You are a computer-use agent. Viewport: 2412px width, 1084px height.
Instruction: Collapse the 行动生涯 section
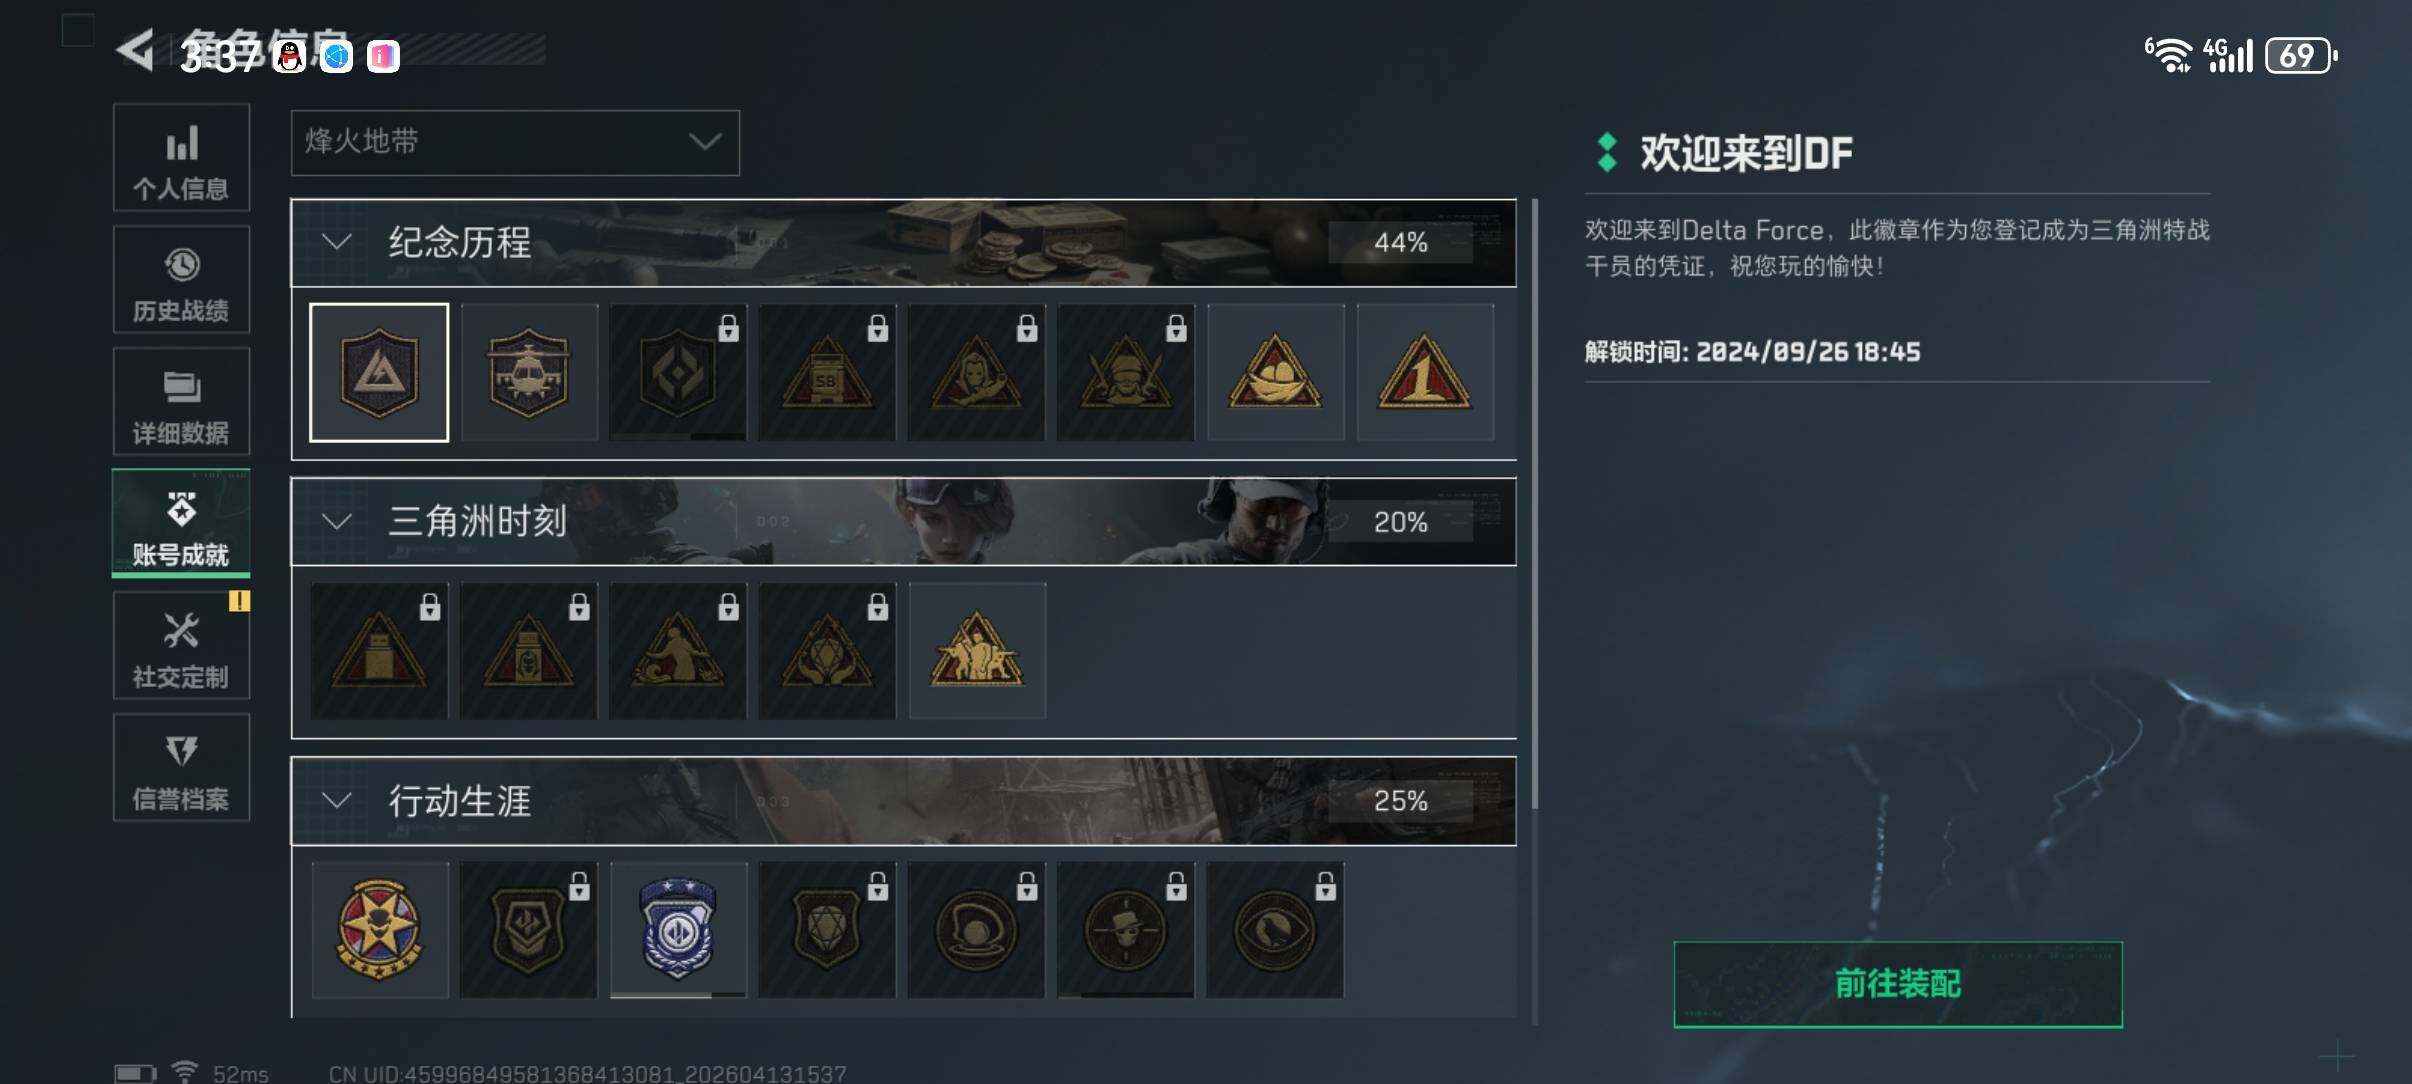(x=337, y=800)
